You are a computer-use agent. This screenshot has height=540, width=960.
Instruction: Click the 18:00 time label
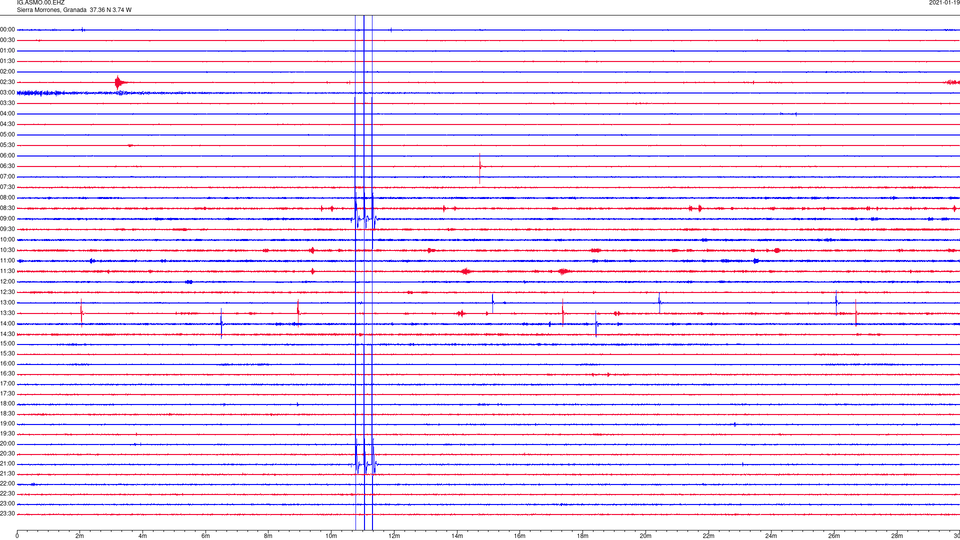[x=7, y=403]
